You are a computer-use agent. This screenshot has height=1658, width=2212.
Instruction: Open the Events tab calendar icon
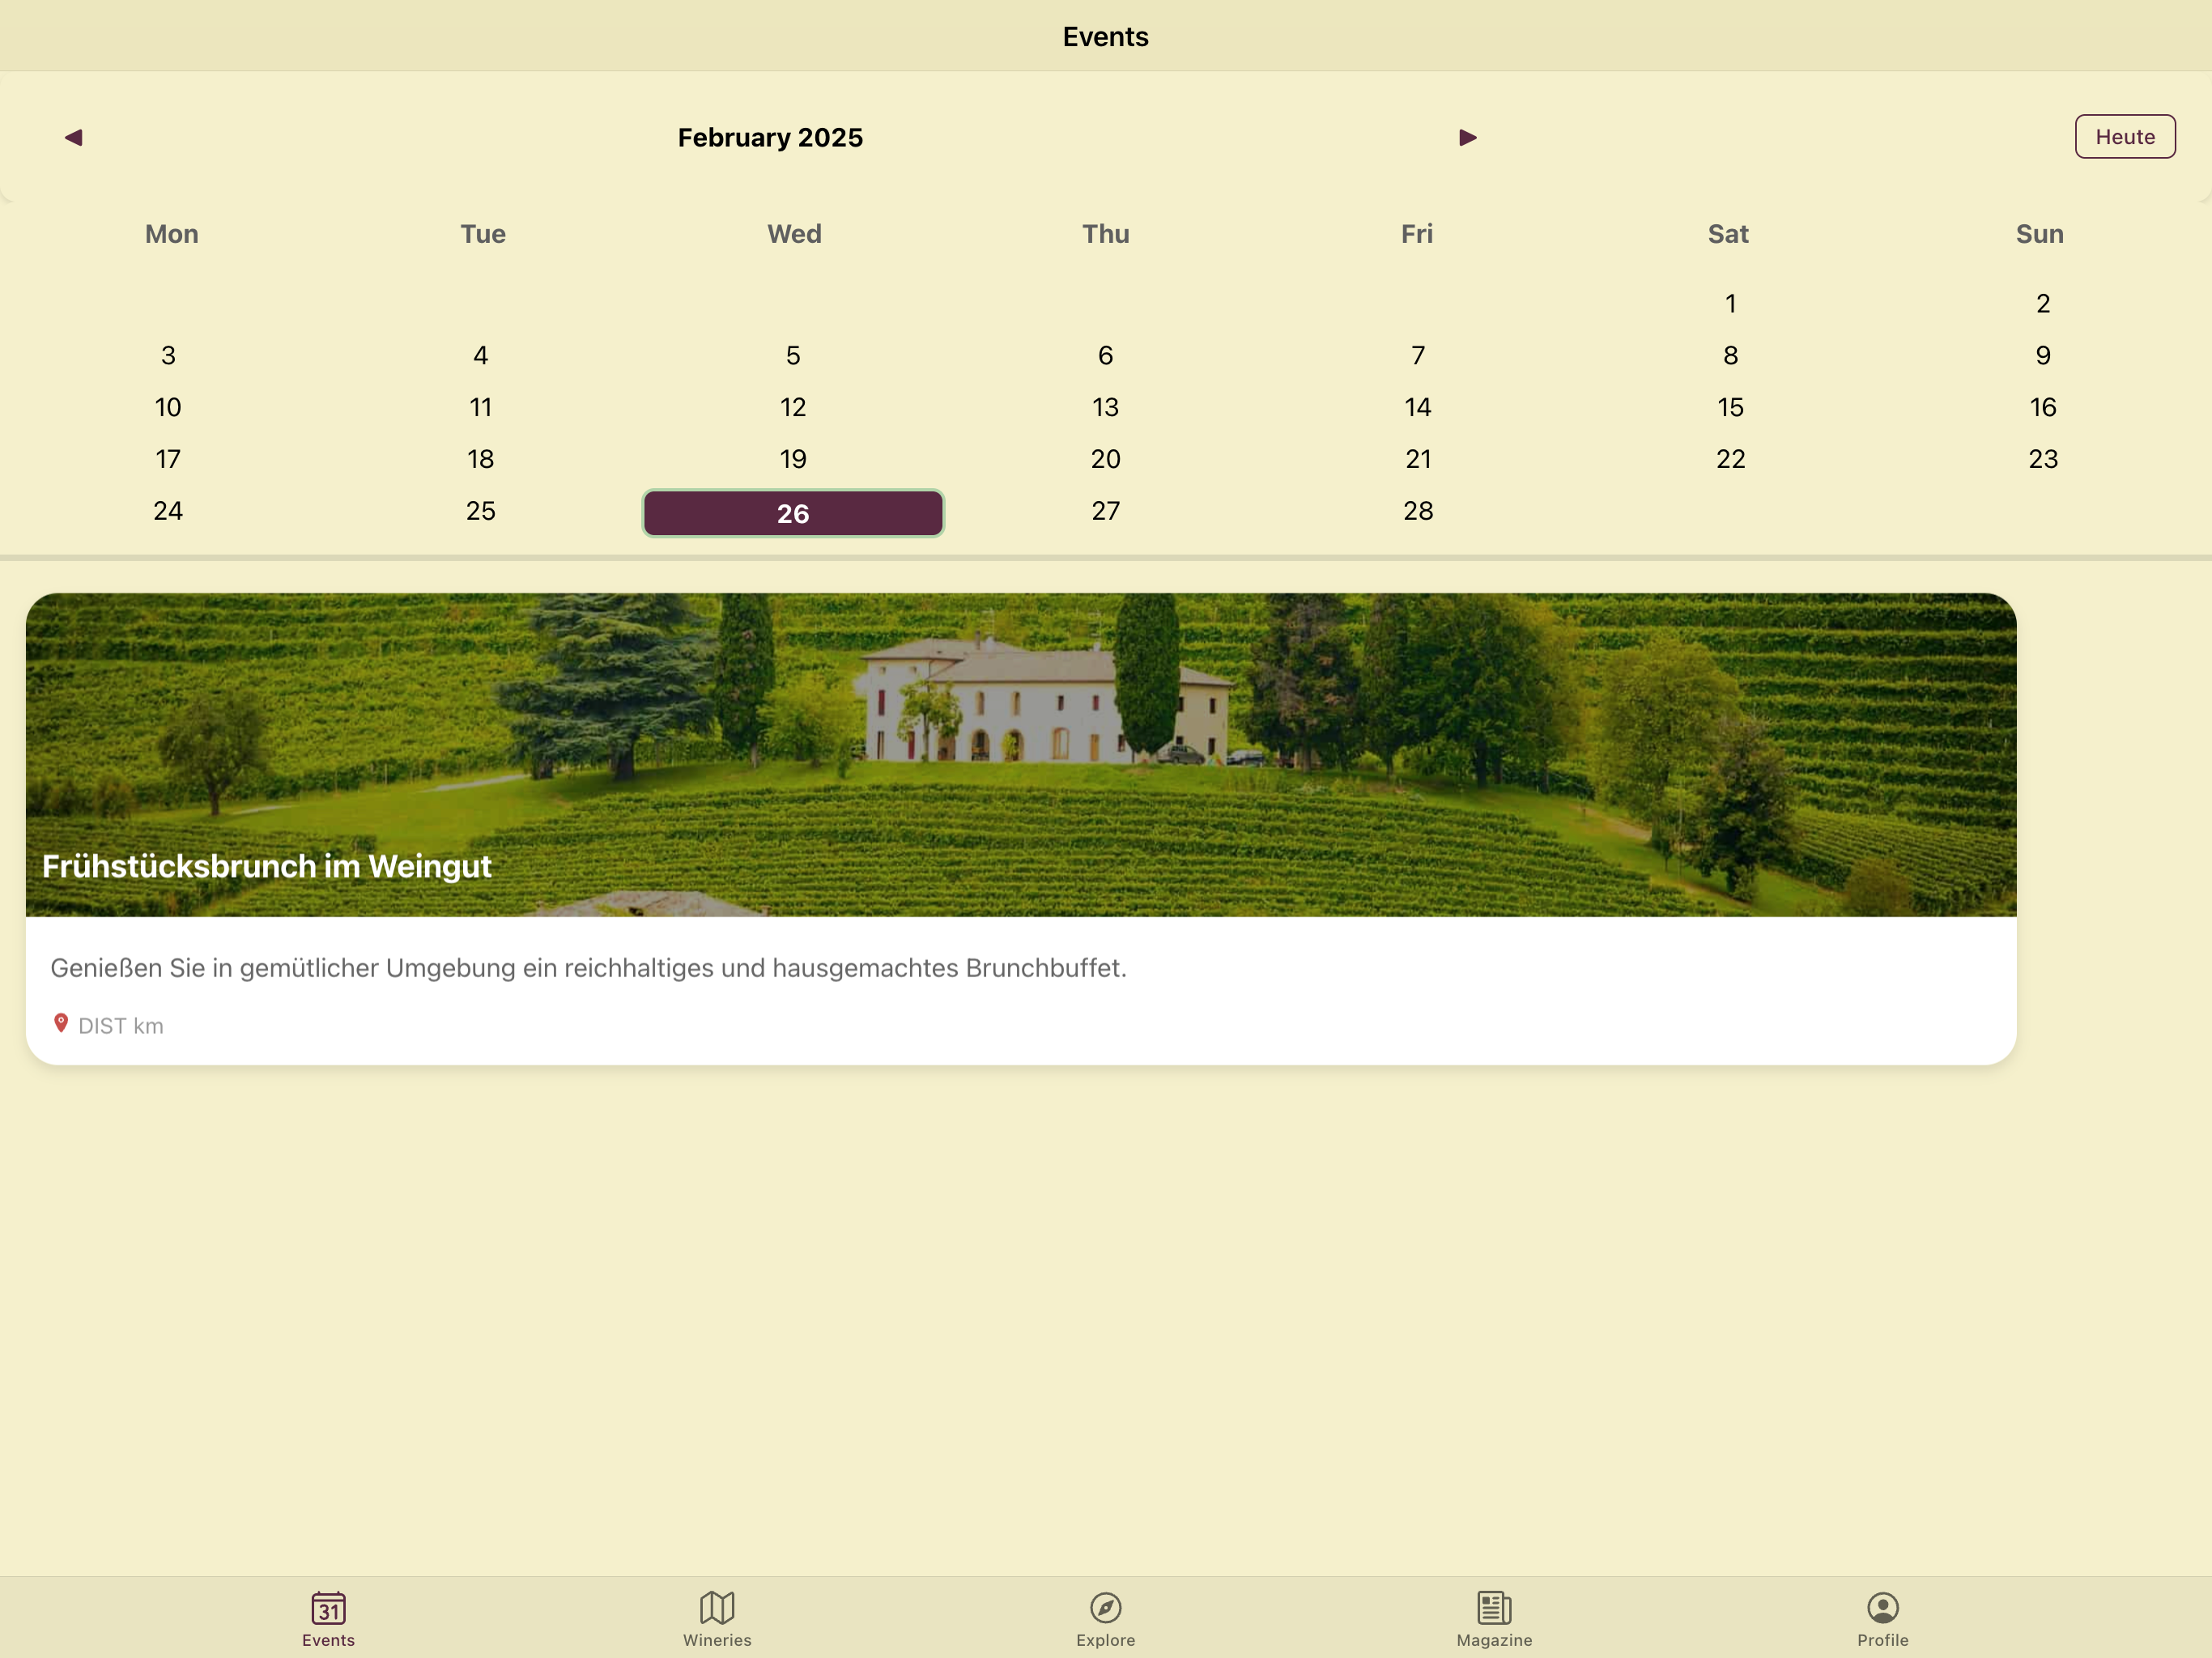click(x=328, y=1608)
